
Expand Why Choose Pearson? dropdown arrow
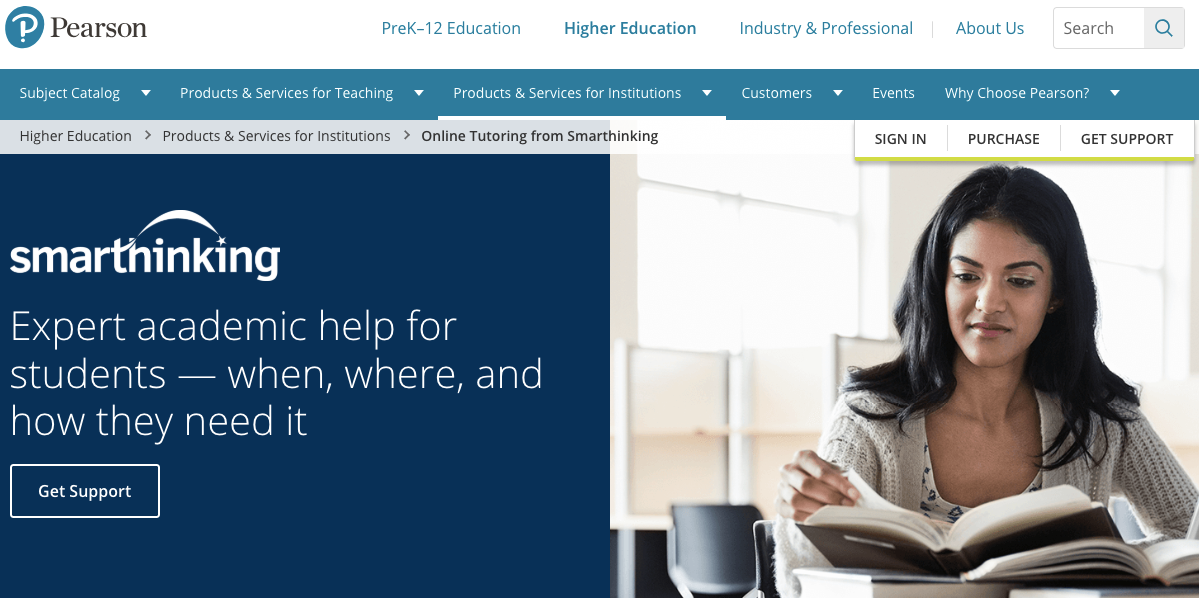(1115, 93)
